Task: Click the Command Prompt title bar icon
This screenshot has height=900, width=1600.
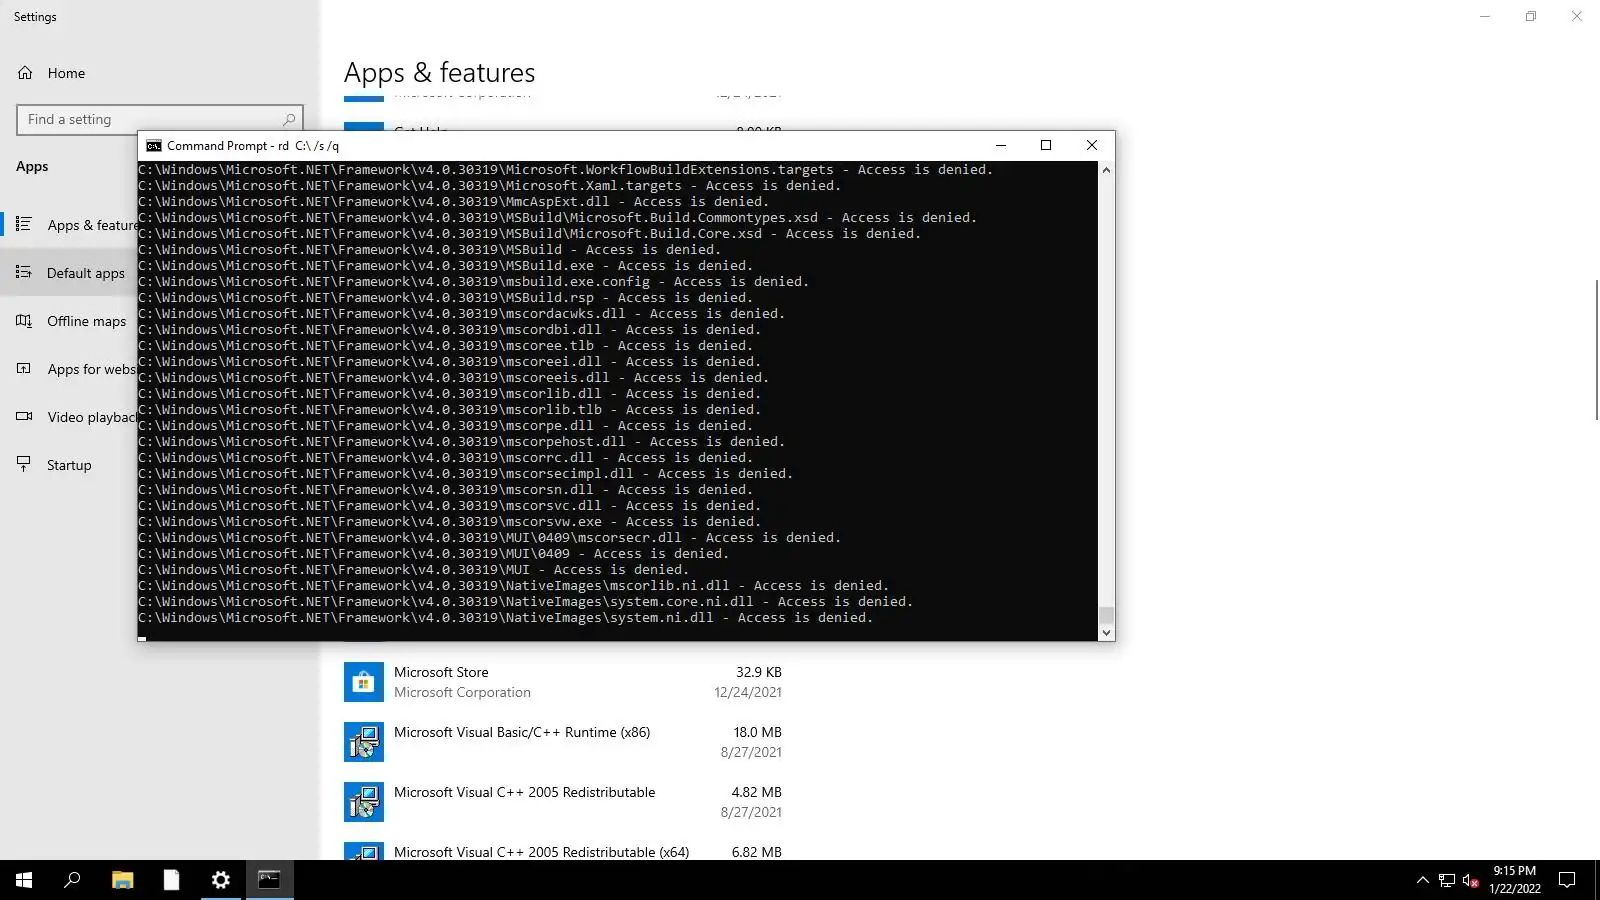Action: pyautogui.click(x=154, y=146)
